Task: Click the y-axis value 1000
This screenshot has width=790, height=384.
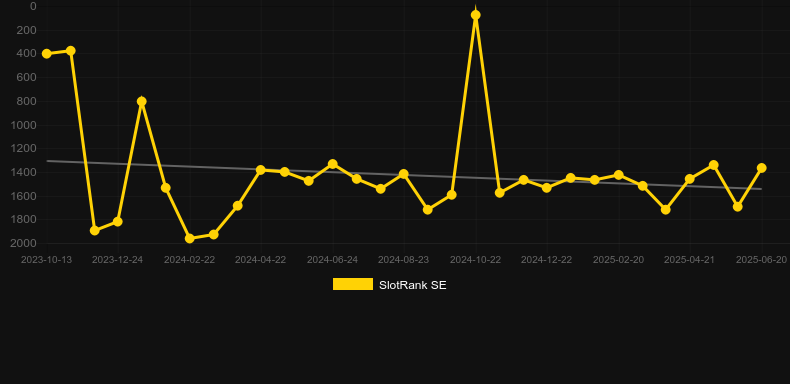Action: click(25, 125)
